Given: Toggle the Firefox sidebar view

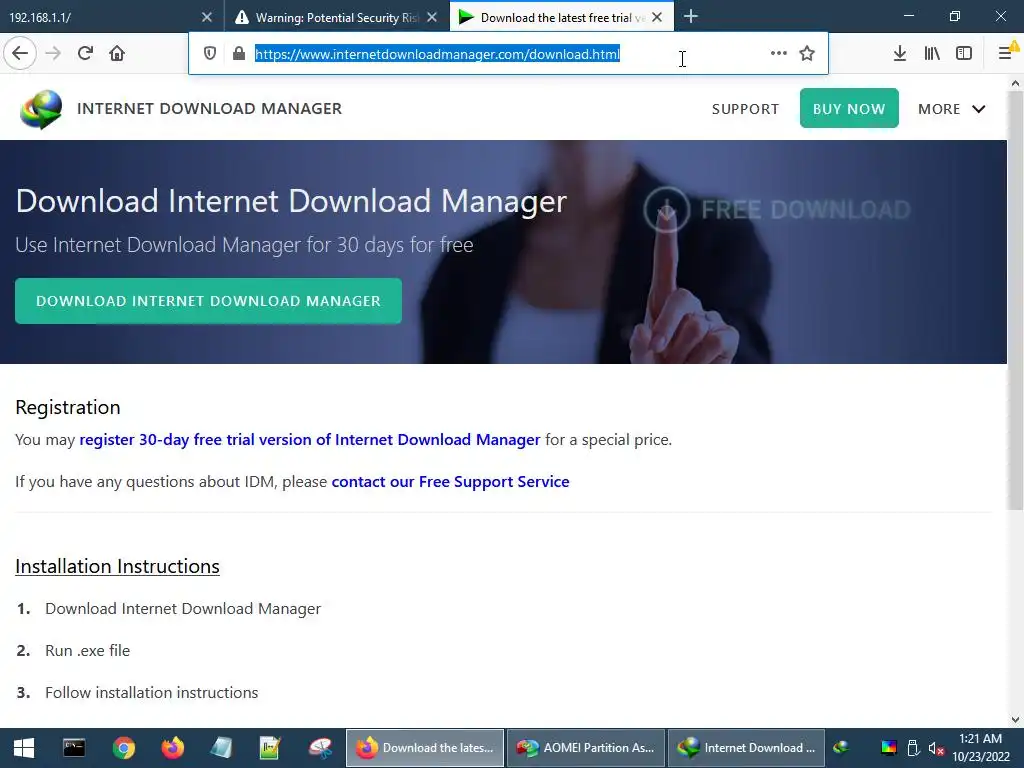Looking at the screenshot, I should pos(964,54).
